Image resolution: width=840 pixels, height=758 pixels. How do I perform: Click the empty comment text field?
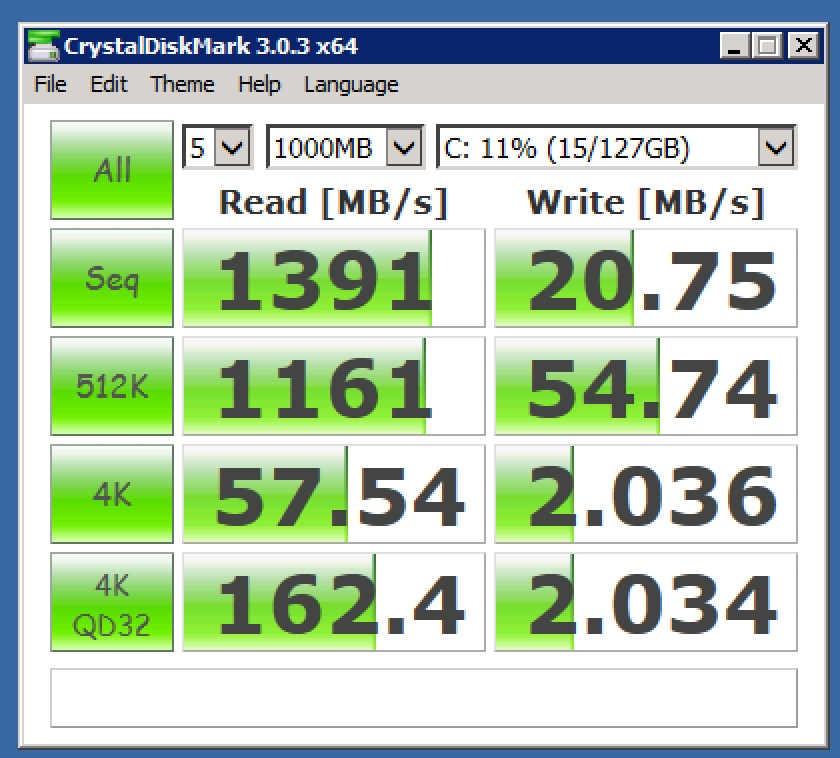423,697
